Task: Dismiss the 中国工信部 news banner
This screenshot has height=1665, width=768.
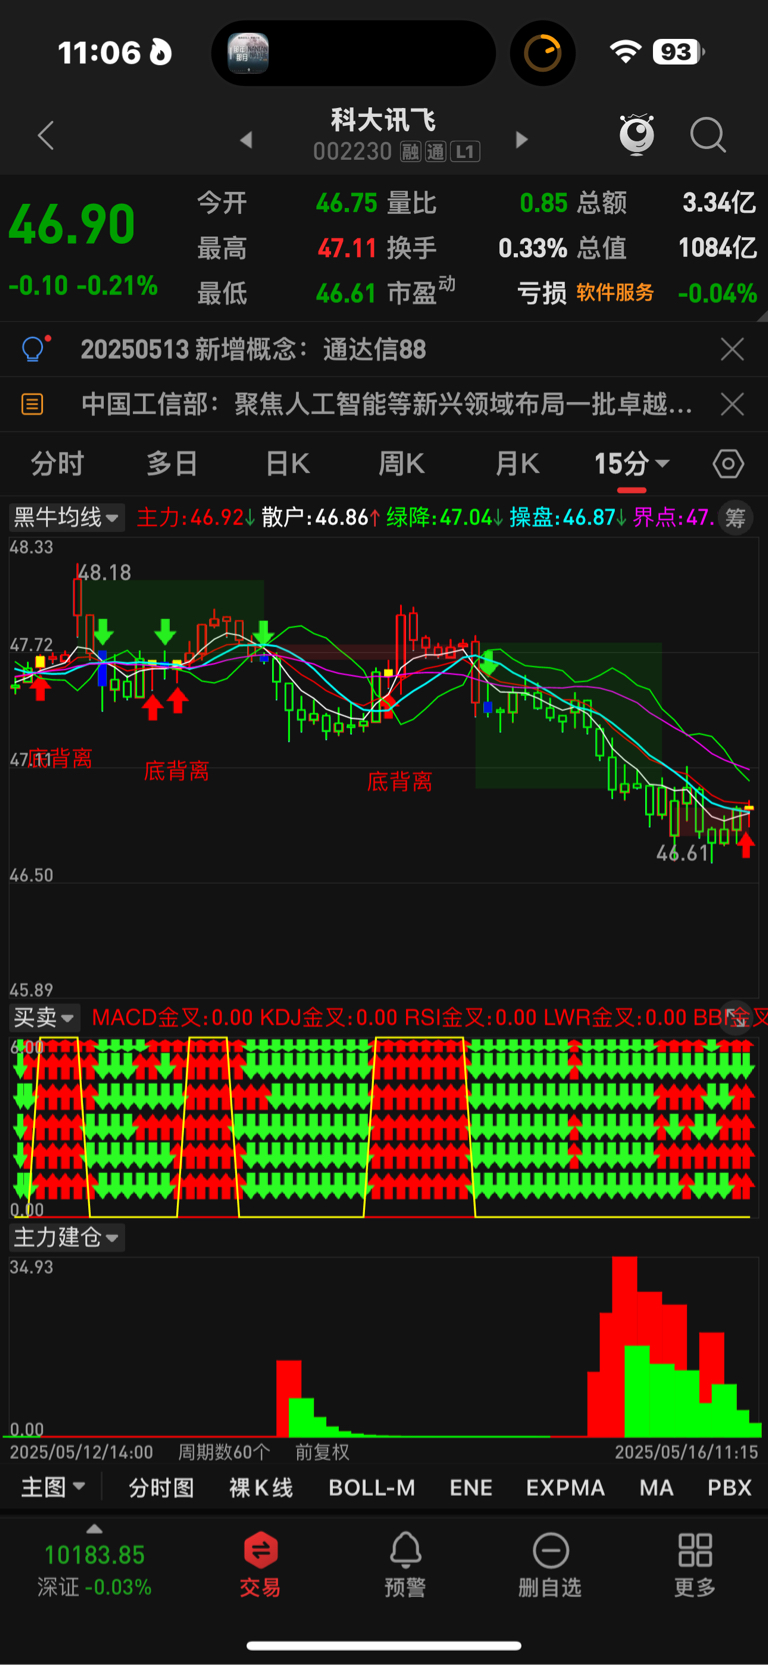Action: click(732, 404)
